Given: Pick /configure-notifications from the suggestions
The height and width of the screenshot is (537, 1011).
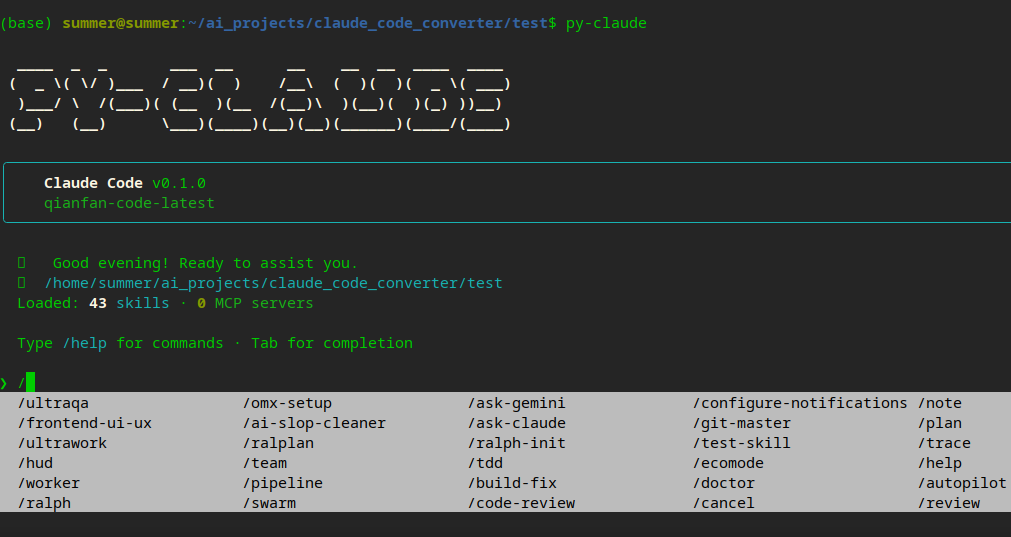Looking at the screenshot, I should click(x=800, y=403).
